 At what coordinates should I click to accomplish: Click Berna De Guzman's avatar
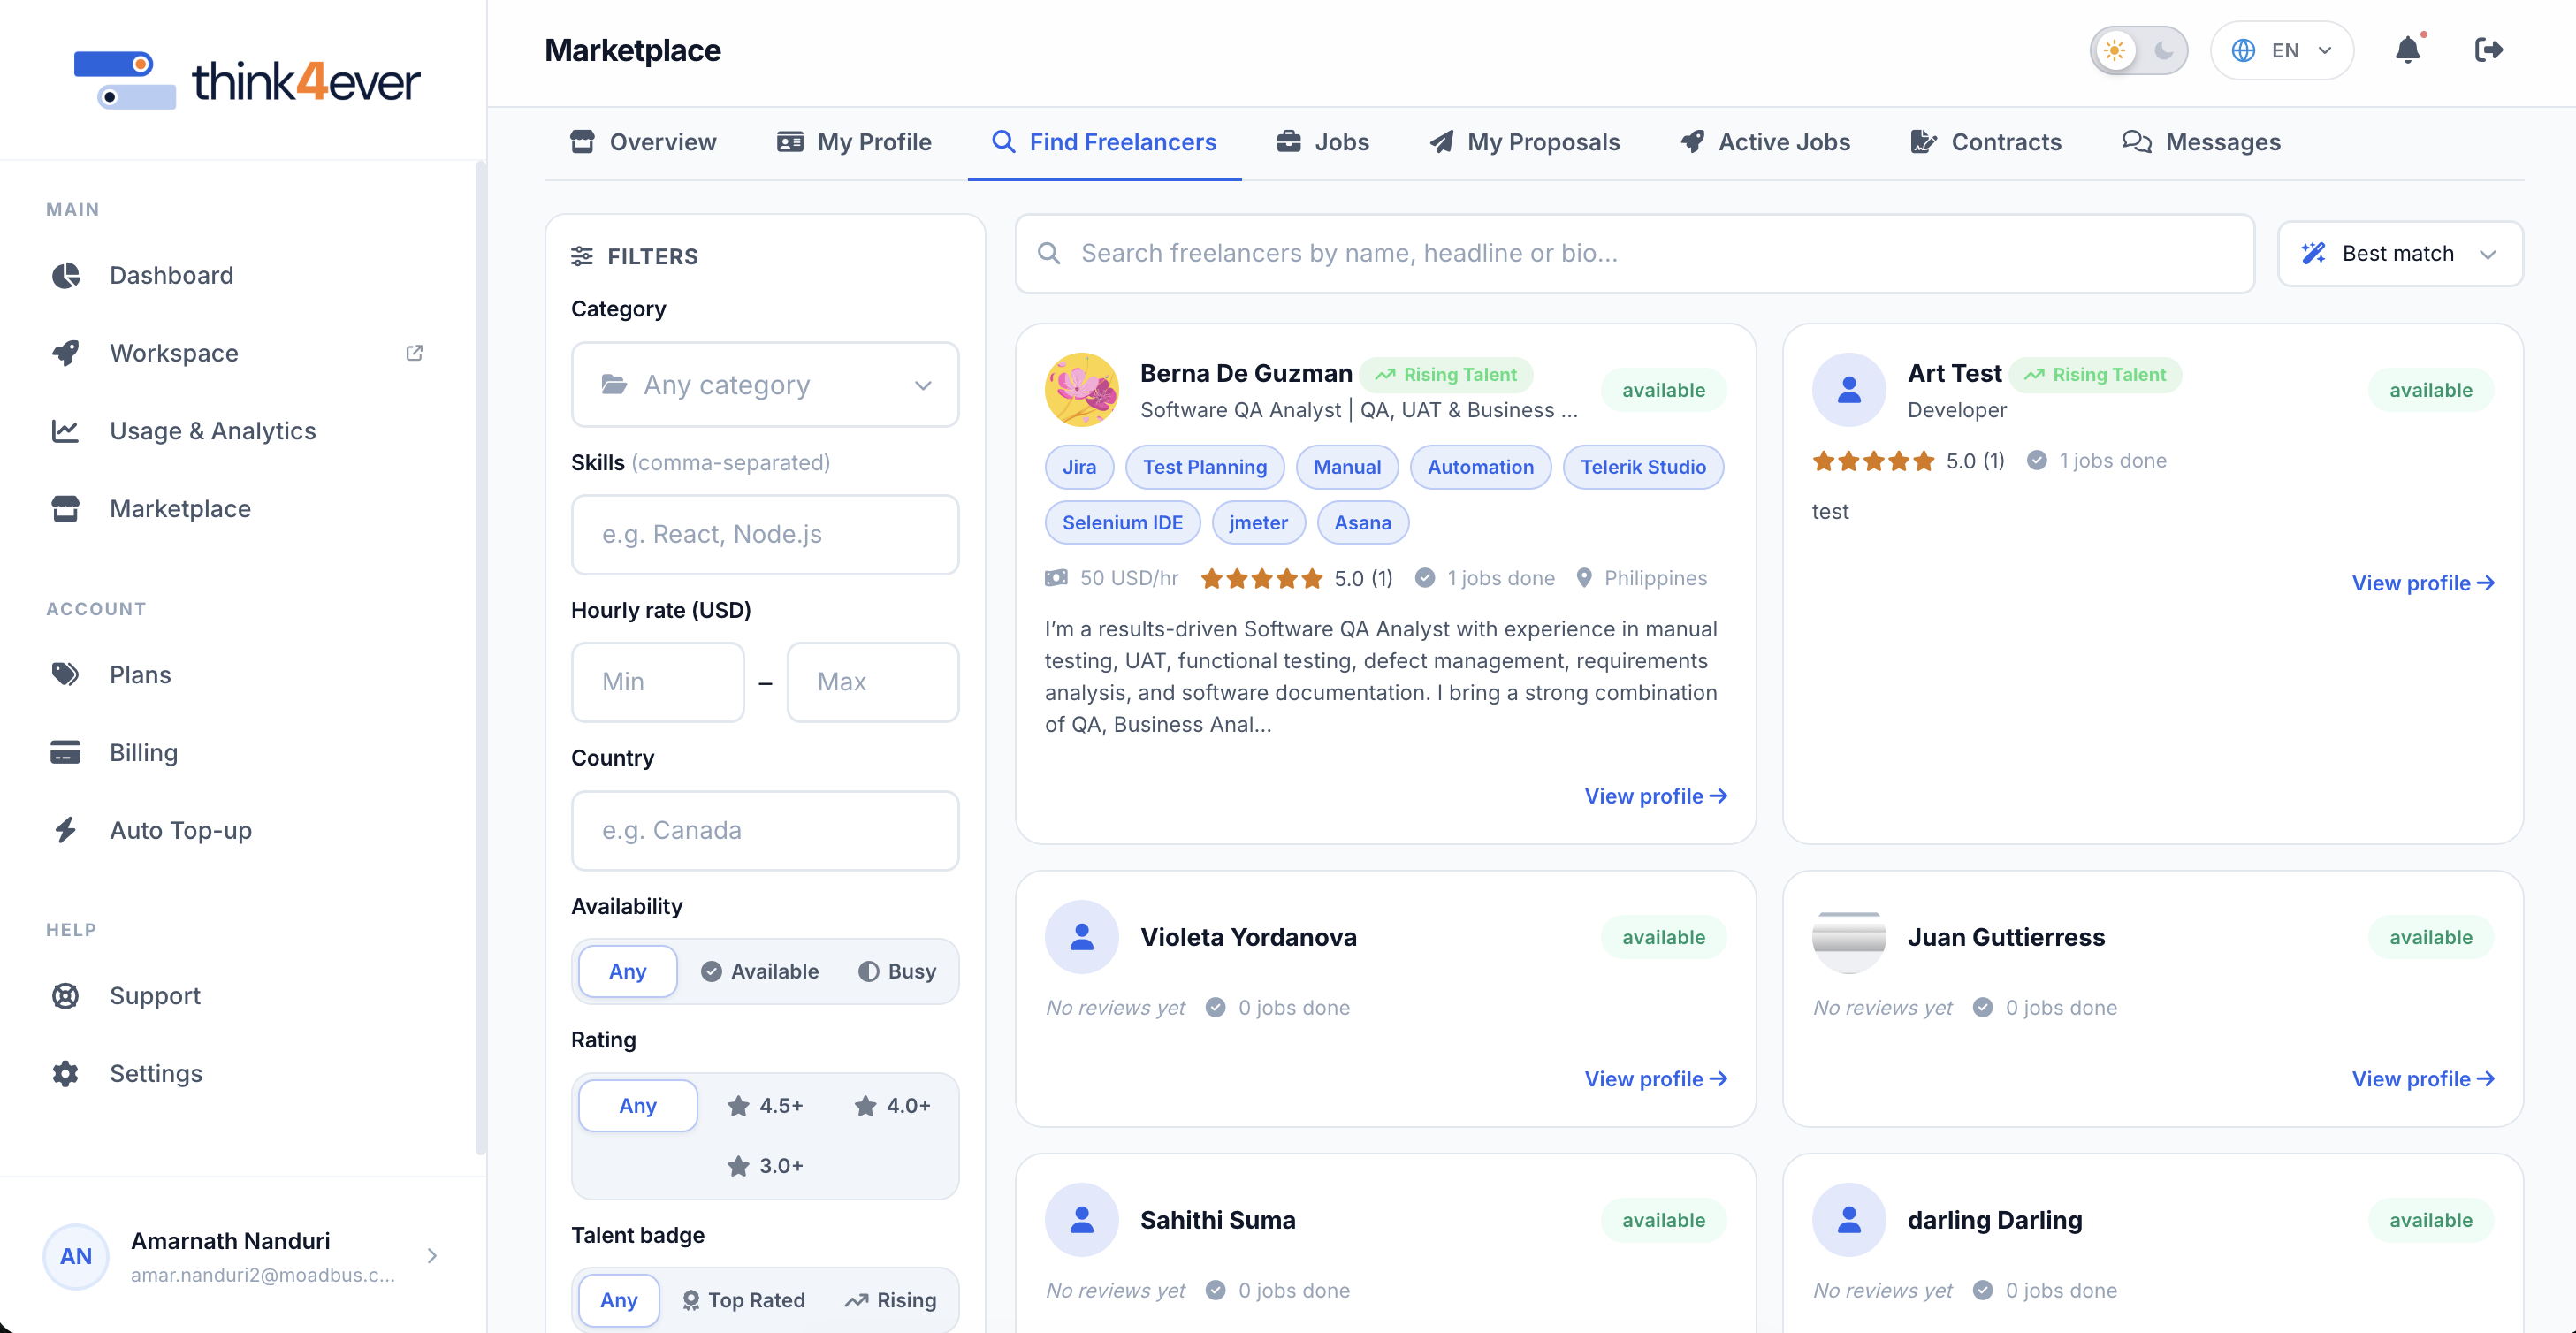pyautogui.click(x=1081, y=390)
